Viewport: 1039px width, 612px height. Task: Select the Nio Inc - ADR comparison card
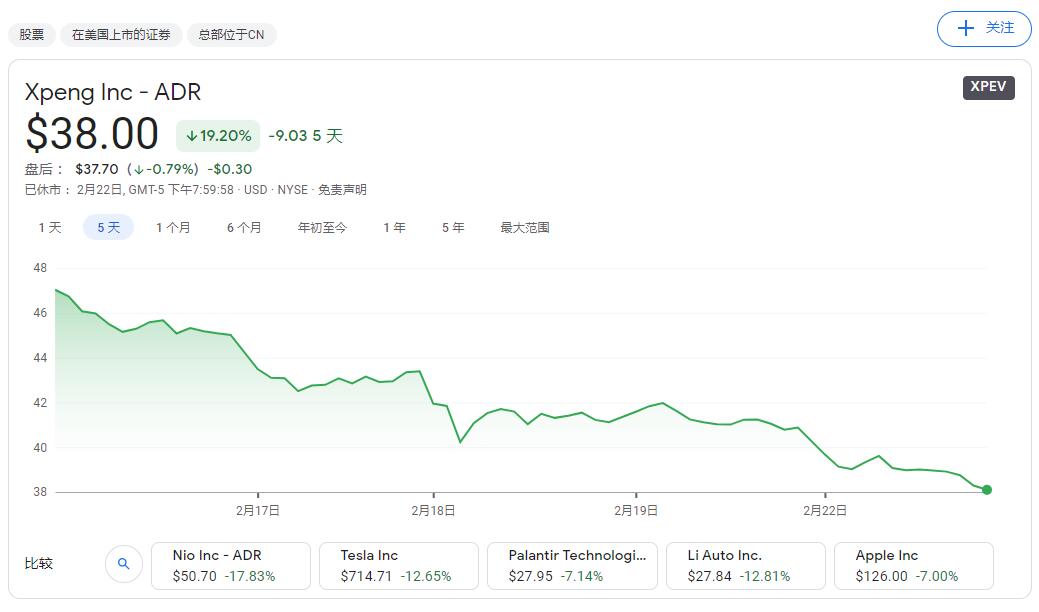230,565
